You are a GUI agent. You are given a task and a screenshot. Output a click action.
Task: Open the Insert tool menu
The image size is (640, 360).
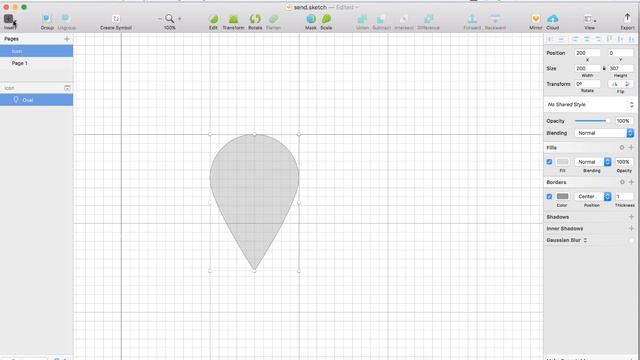tap(9, 19)
